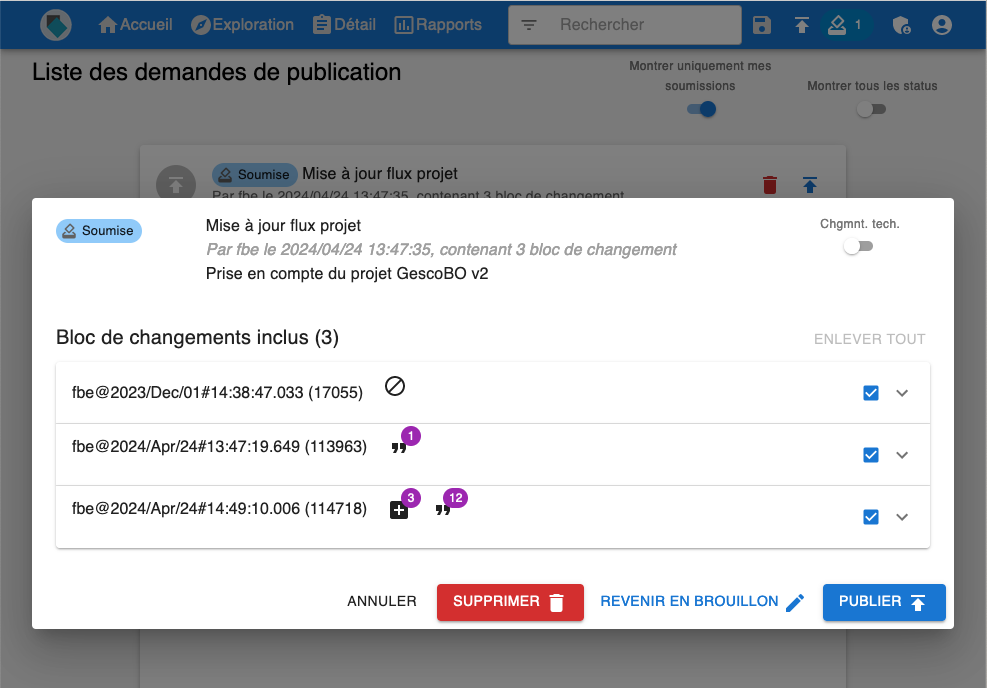Click the upload publish icon in top bar
The height and width of the screenshot is (688, 987).
[x=802, y=25]
